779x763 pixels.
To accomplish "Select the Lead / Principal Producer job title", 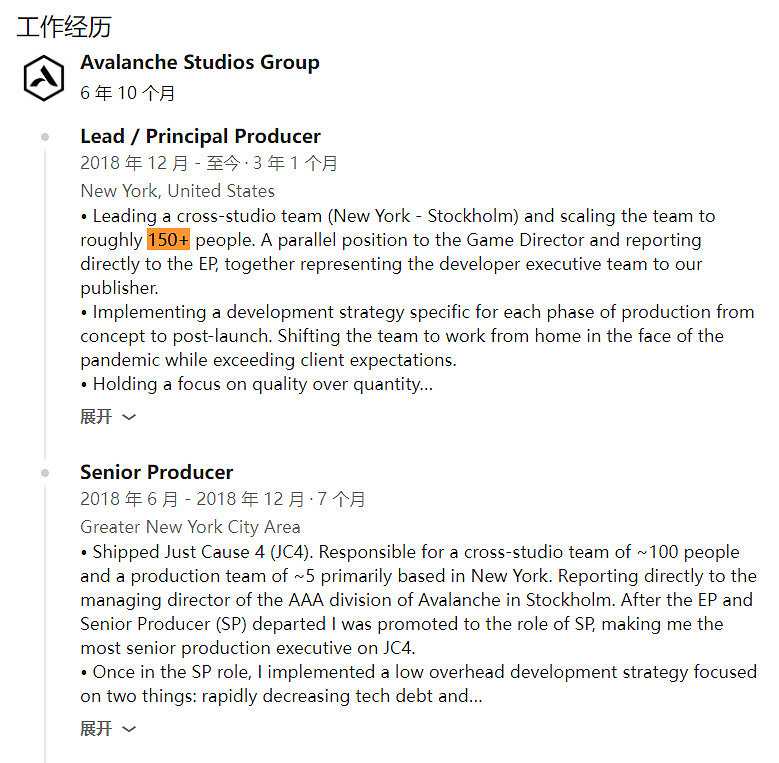I will (x=200, y=137).
